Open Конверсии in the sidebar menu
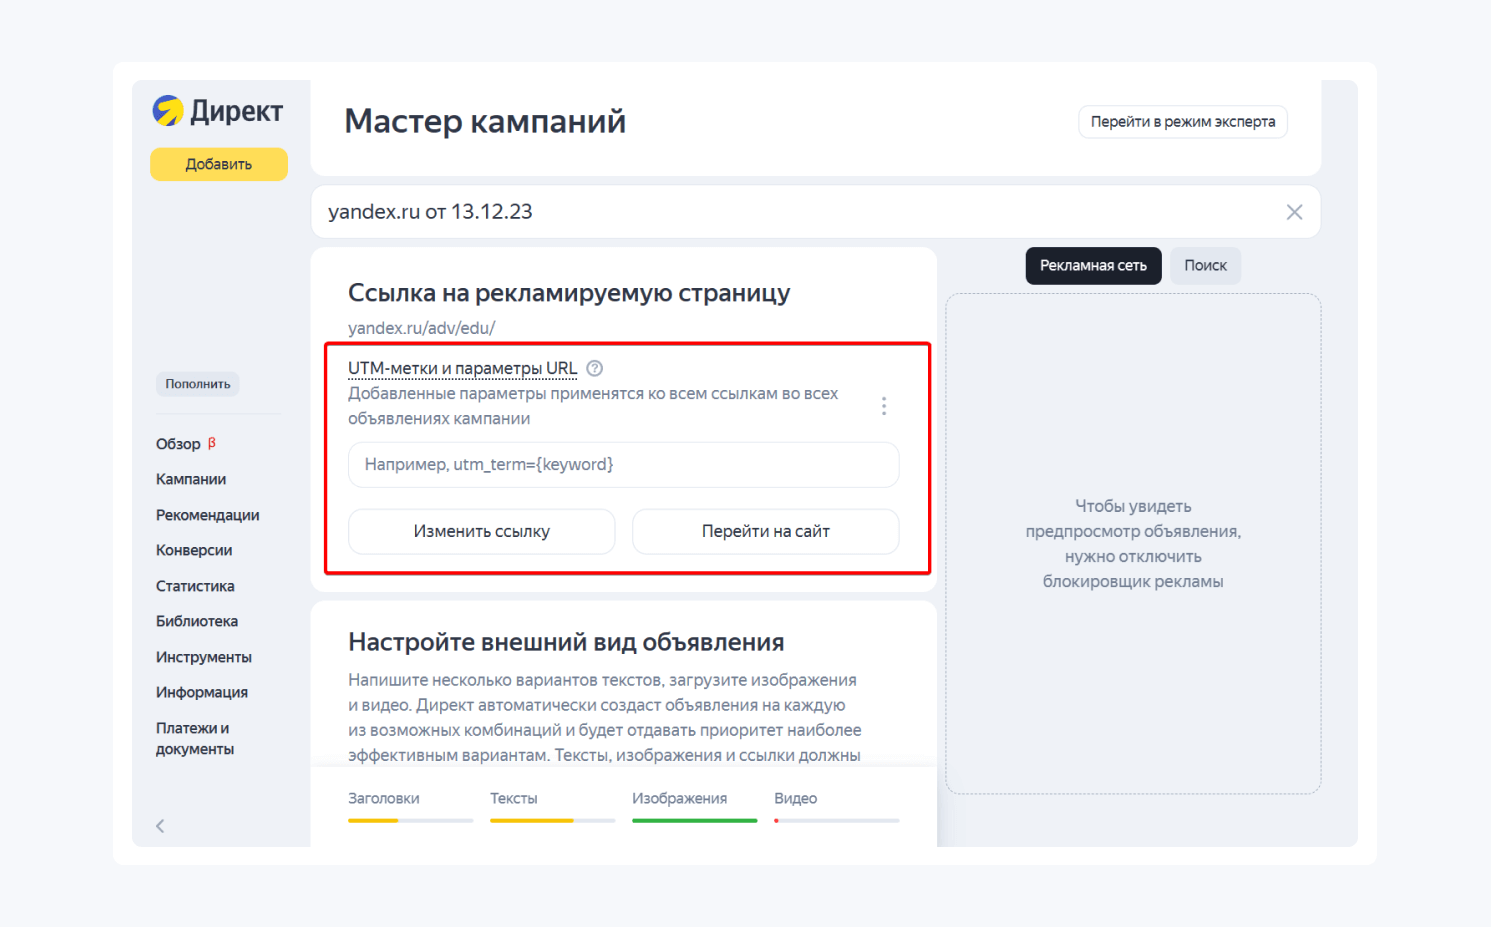The width and height of the screenshot is (1491, 927). pos(194,550)
